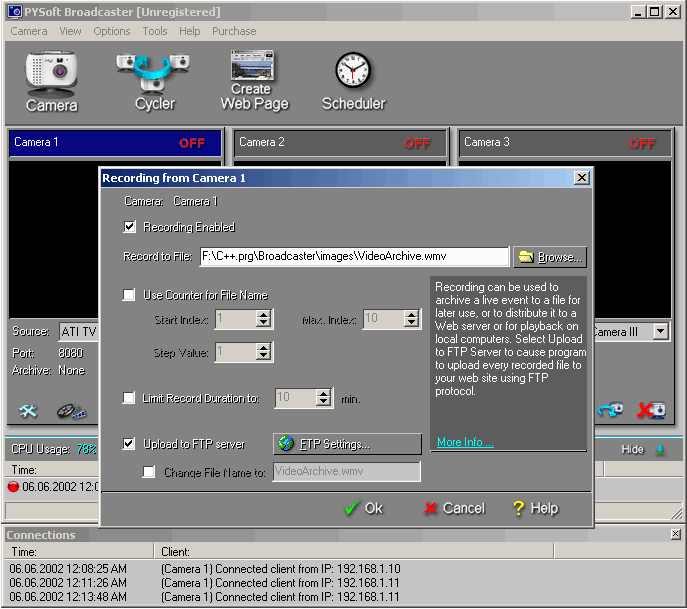Open the Options menu

click(112, 31)
